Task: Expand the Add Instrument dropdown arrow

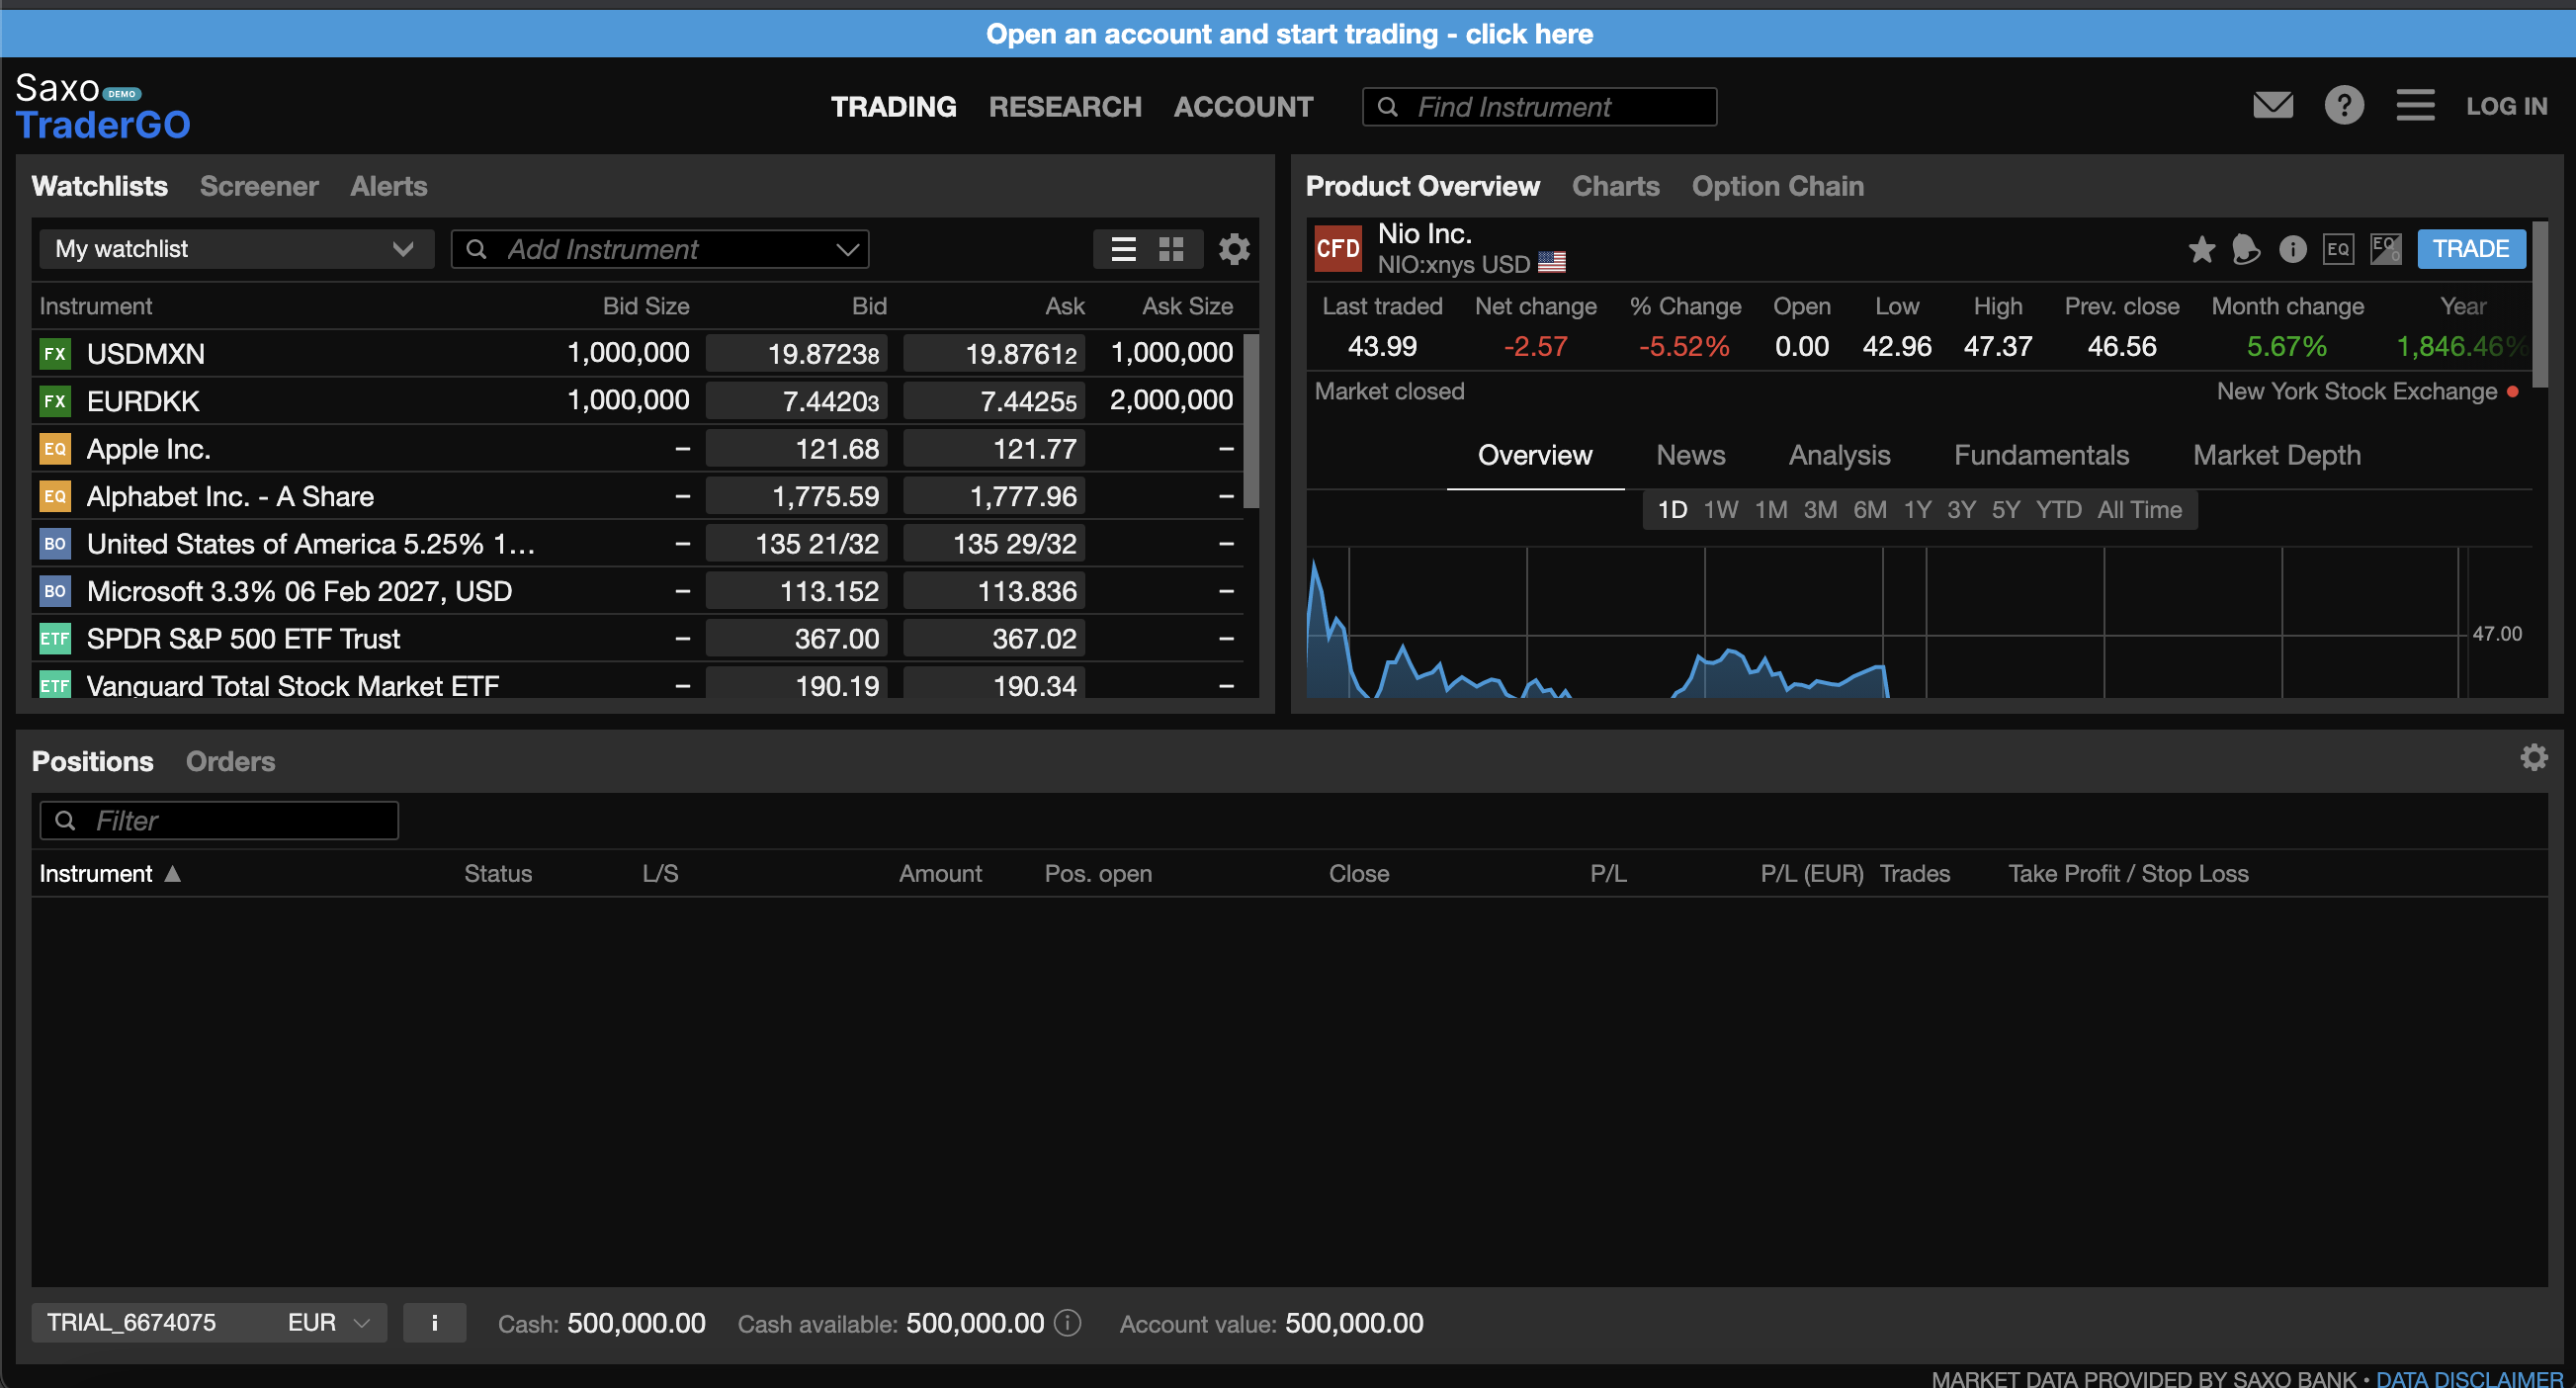Action: [847, 249]
